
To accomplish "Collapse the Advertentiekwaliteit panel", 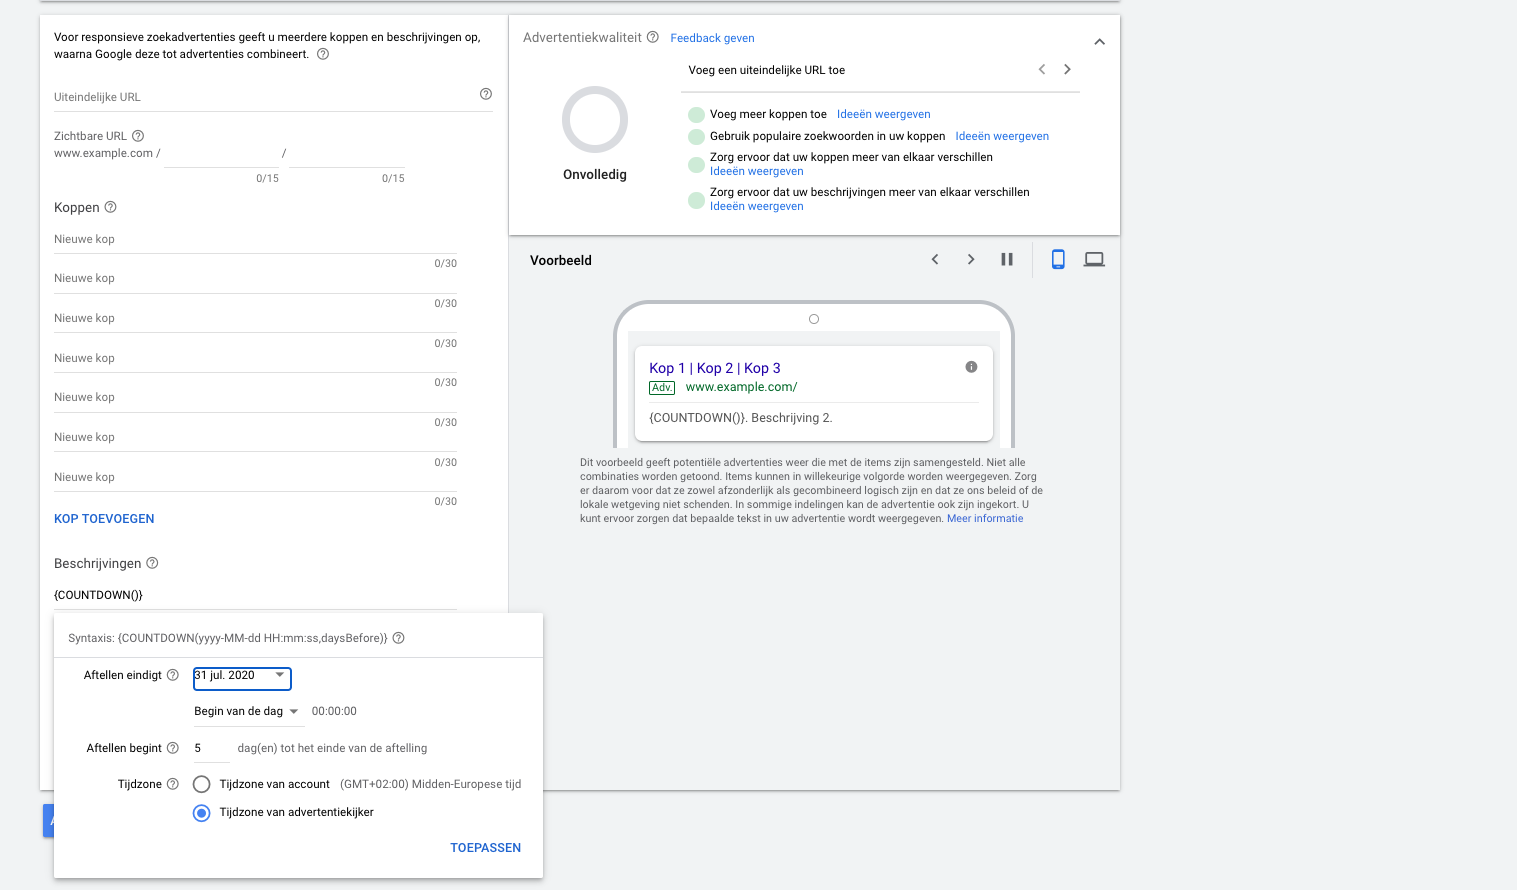I will point(1099,42).
